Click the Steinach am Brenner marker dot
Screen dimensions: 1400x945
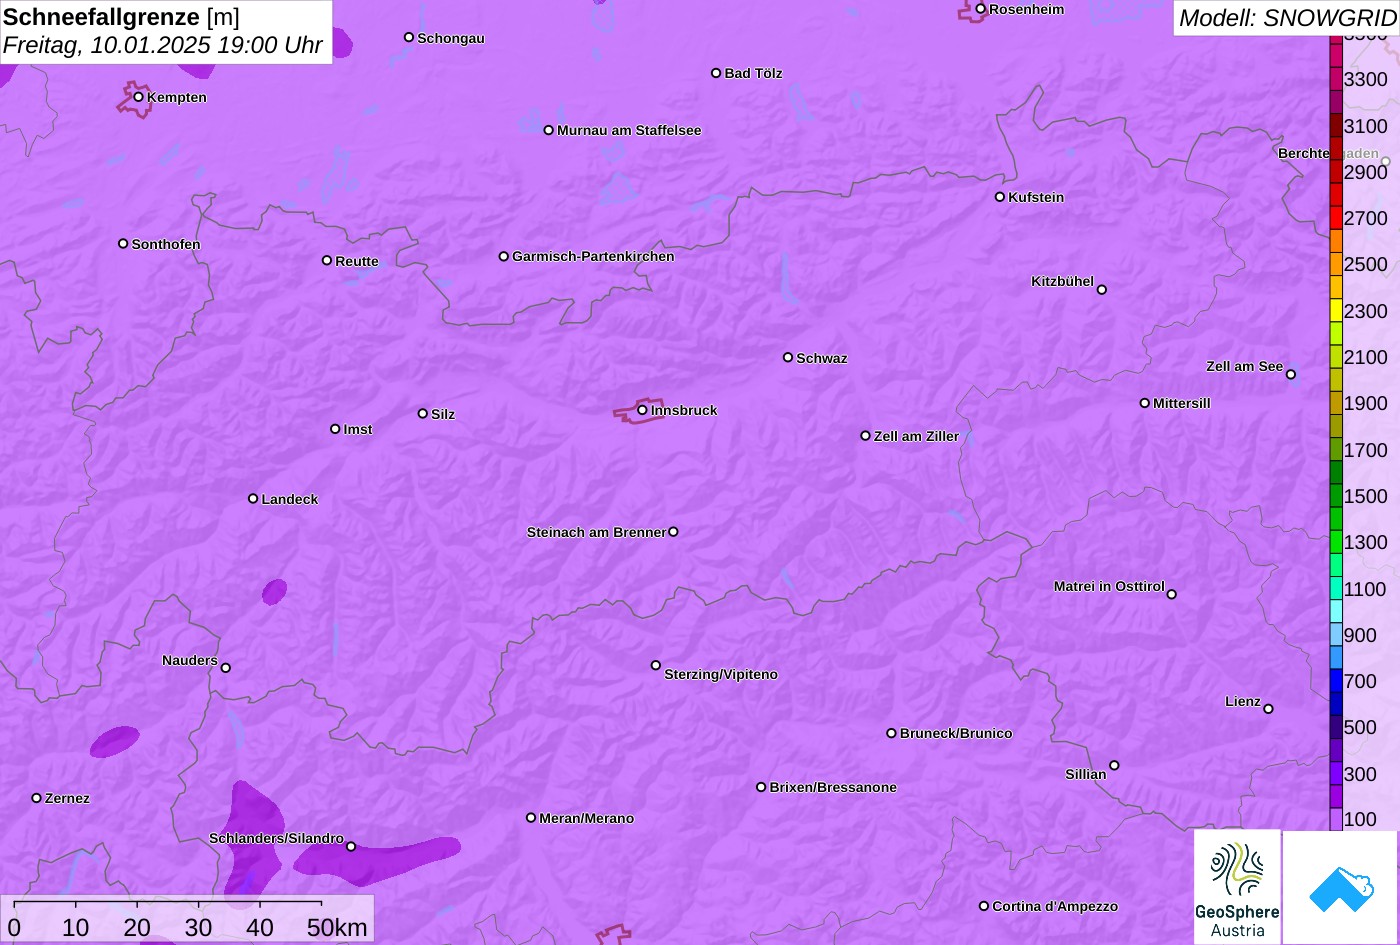click(673, 532)
